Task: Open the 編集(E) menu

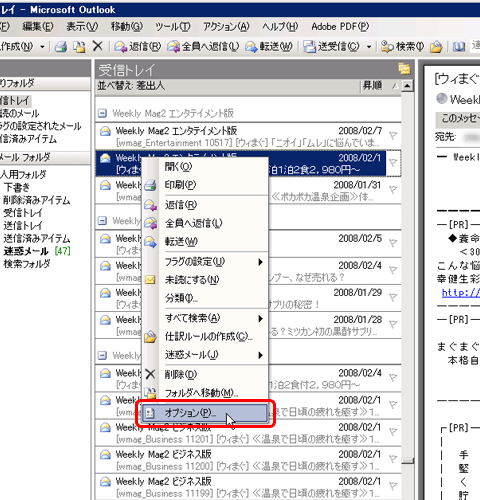Action: [38, 26]
